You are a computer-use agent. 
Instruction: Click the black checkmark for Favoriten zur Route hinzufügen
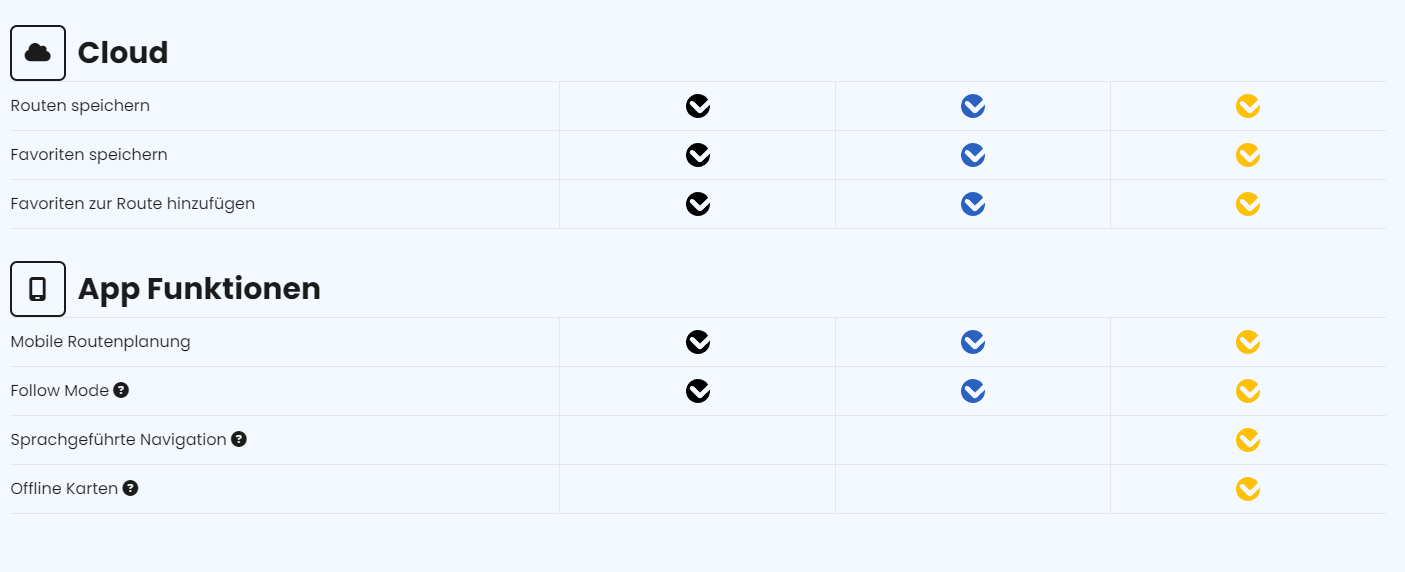[698, 204]
